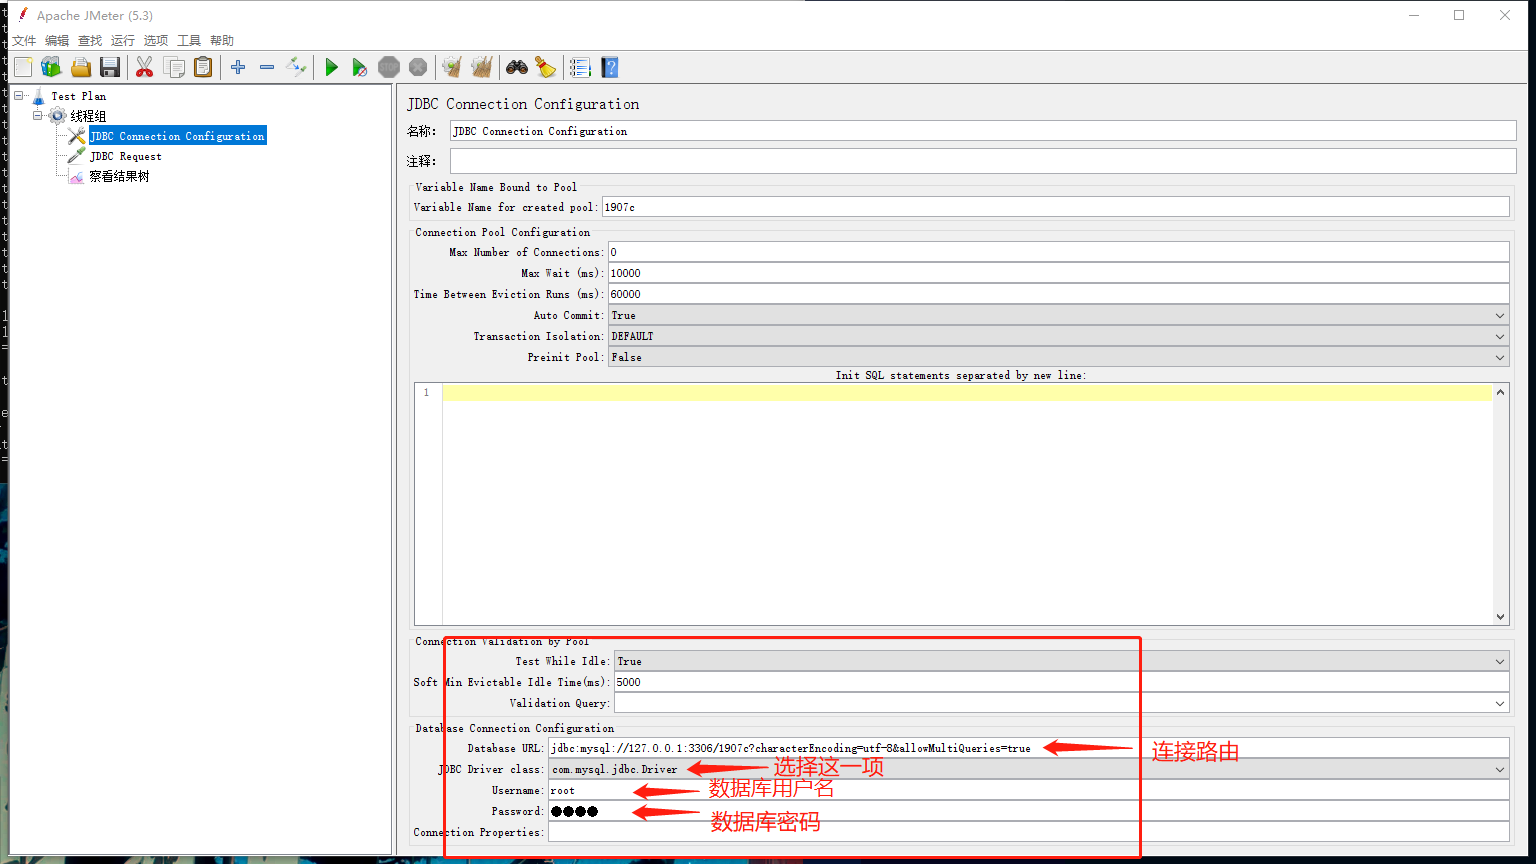Select JDBC Connection Configuration tree item

177,136
